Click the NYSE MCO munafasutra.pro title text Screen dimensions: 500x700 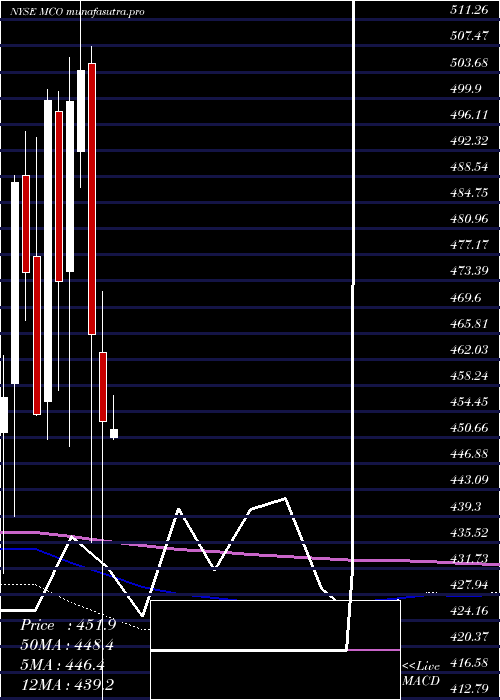coord(77,12)
